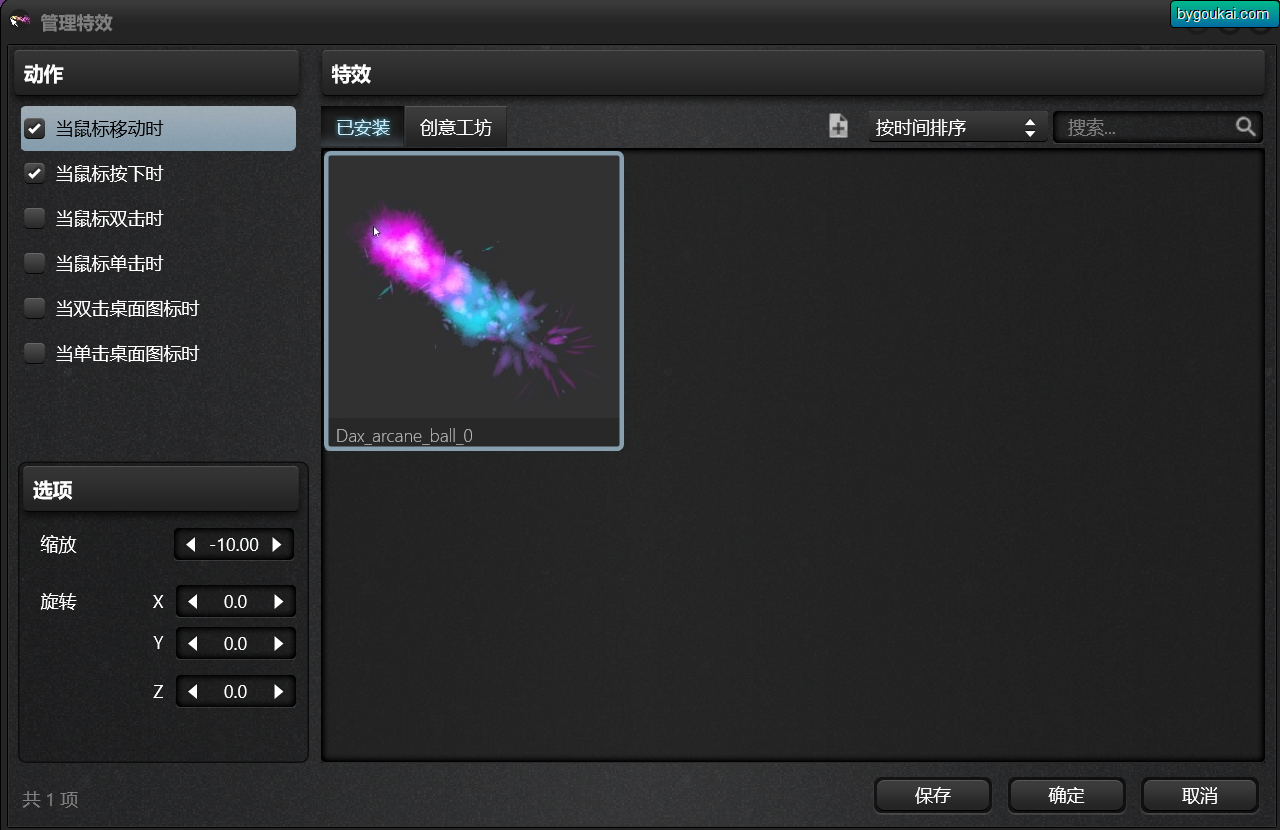The height and width of the screenshot is (830, 1280).
Task: Click the rotation Z value field
Action: (x=235, y=691)
